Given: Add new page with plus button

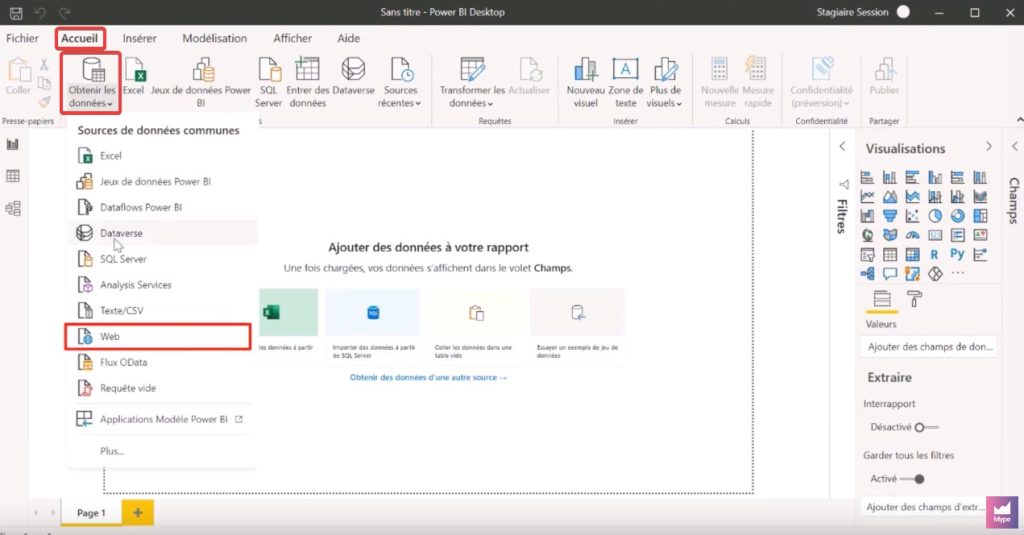Looking at the screenshot, I should click(138, 513).
